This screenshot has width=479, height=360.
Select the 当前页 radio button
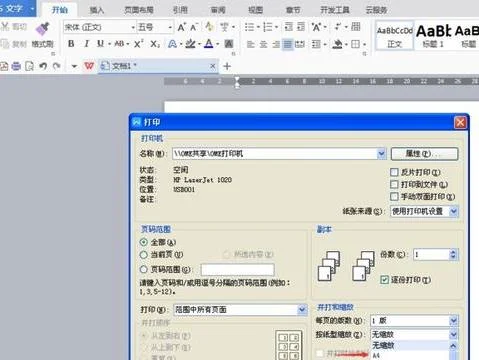144,255
